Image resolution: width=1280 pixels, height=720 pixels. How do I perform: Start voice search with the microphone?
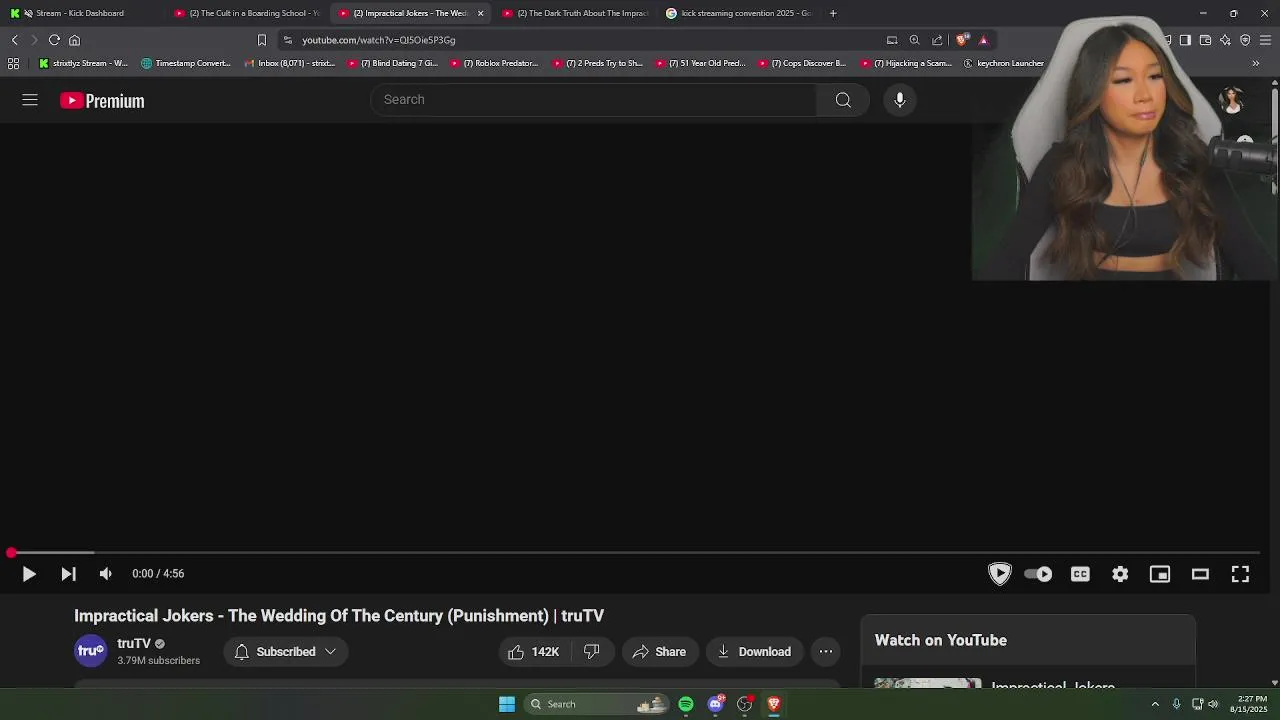click(900, 100)
